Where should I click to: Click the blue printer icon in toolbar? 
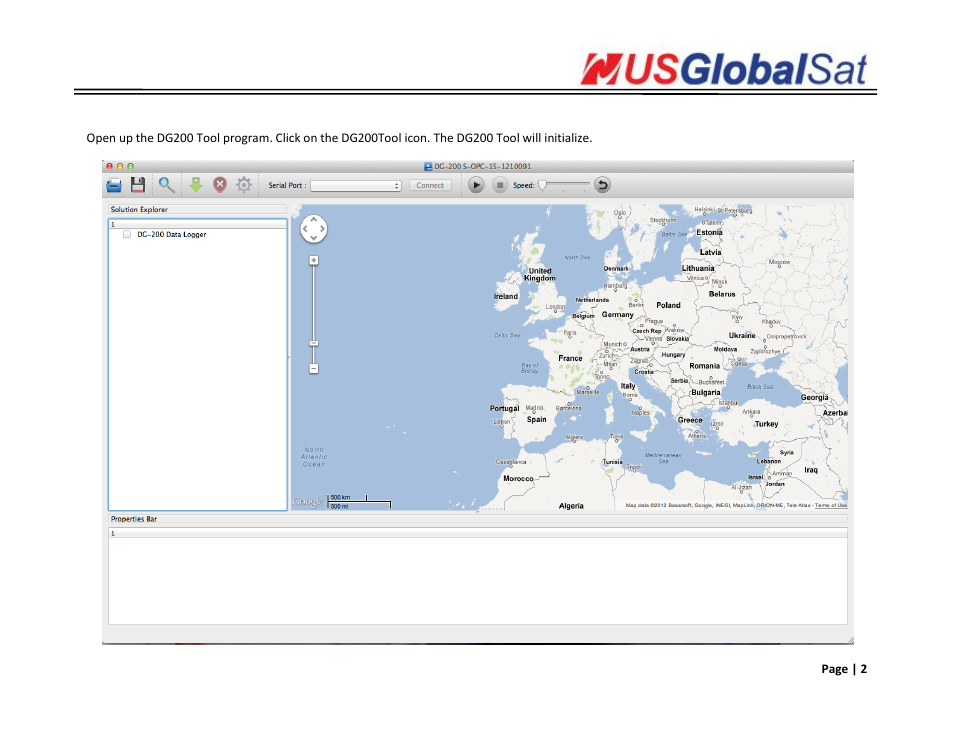(114, 186)
